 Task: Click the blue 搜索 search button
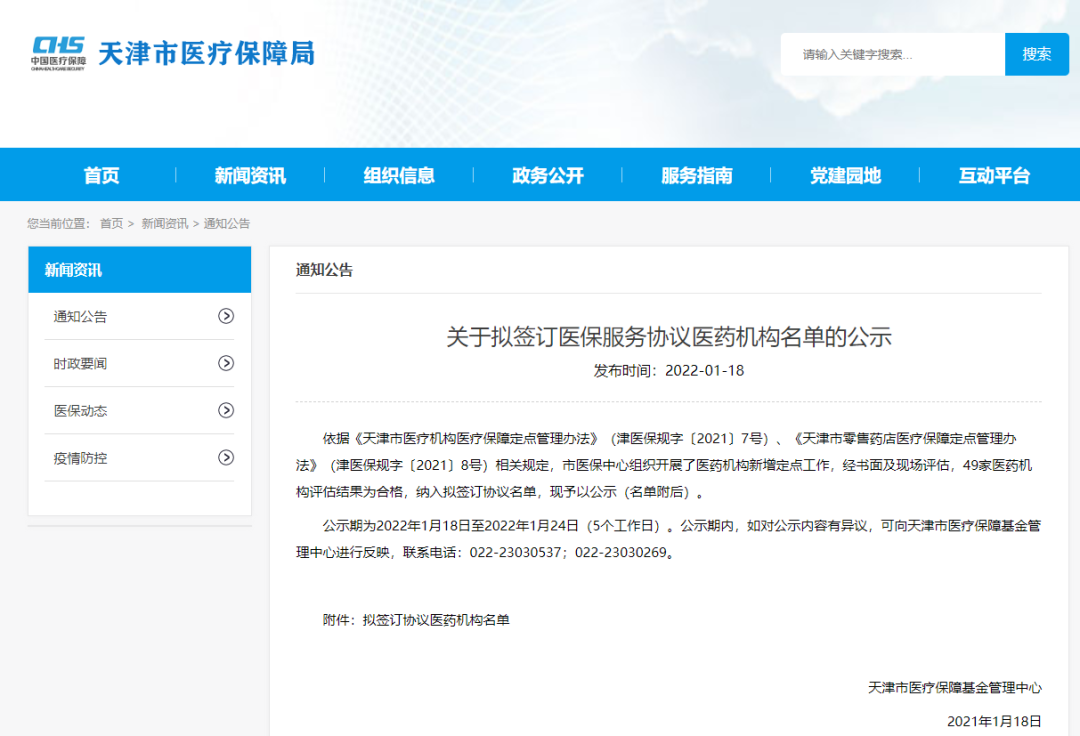(x=1037, y=54)
